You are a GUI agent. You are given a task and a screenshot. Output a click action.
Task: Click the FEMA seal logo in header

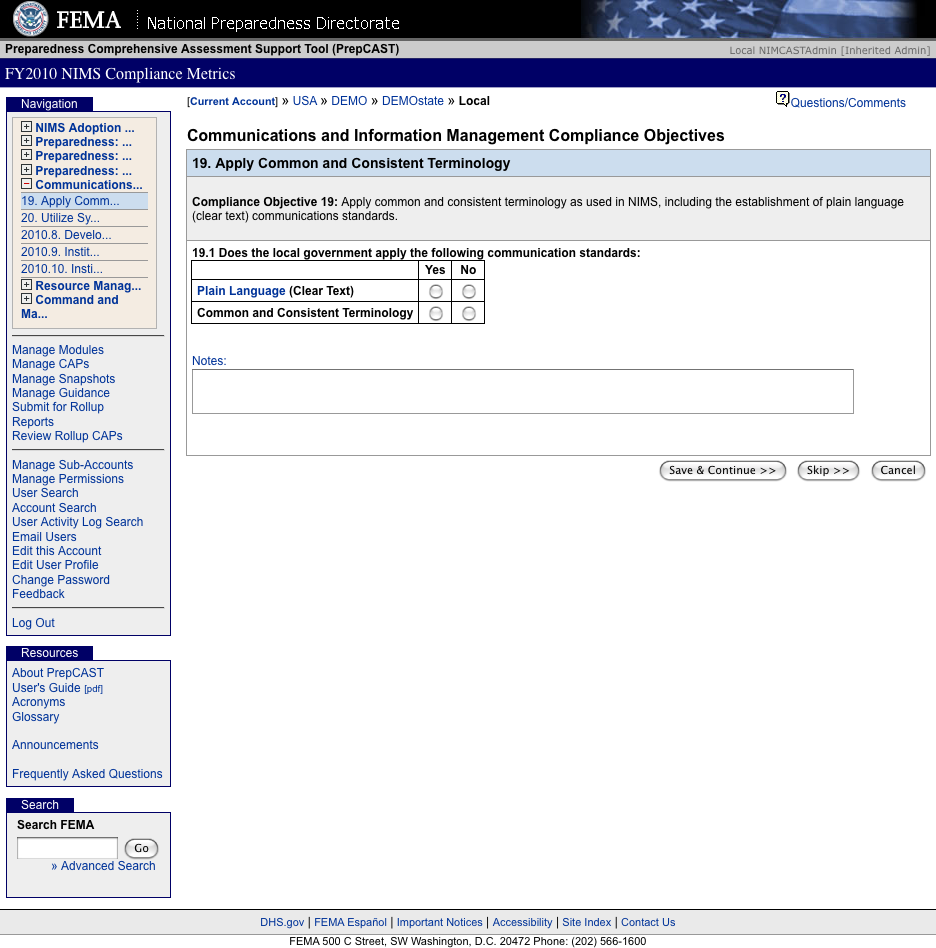tap(30, 19)
